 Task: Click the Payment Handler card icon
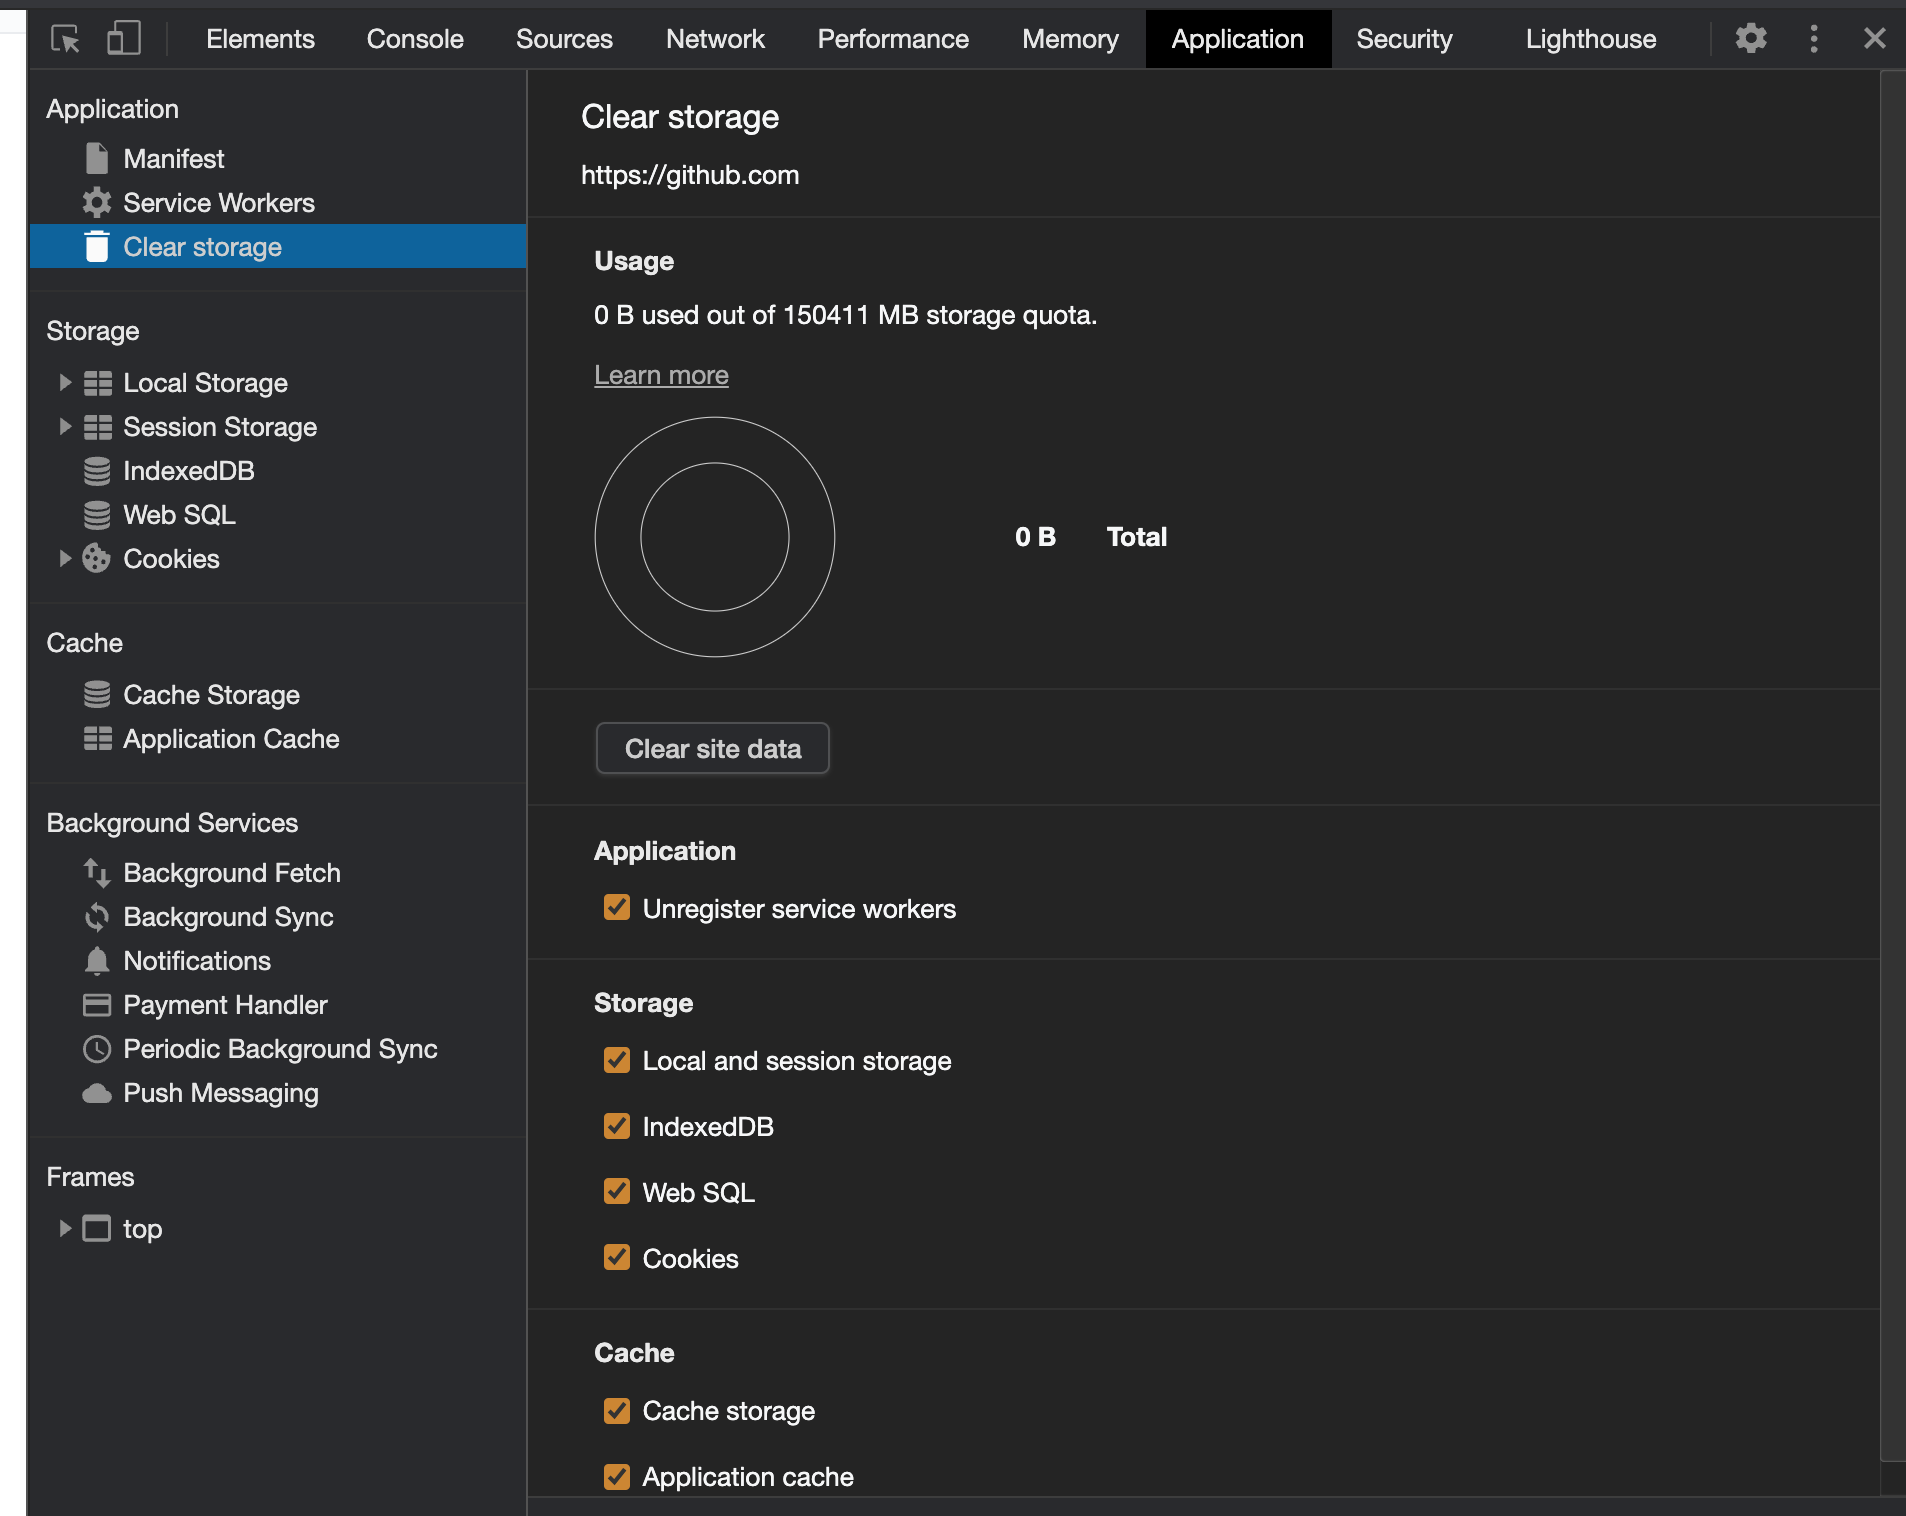(97, 1004)
